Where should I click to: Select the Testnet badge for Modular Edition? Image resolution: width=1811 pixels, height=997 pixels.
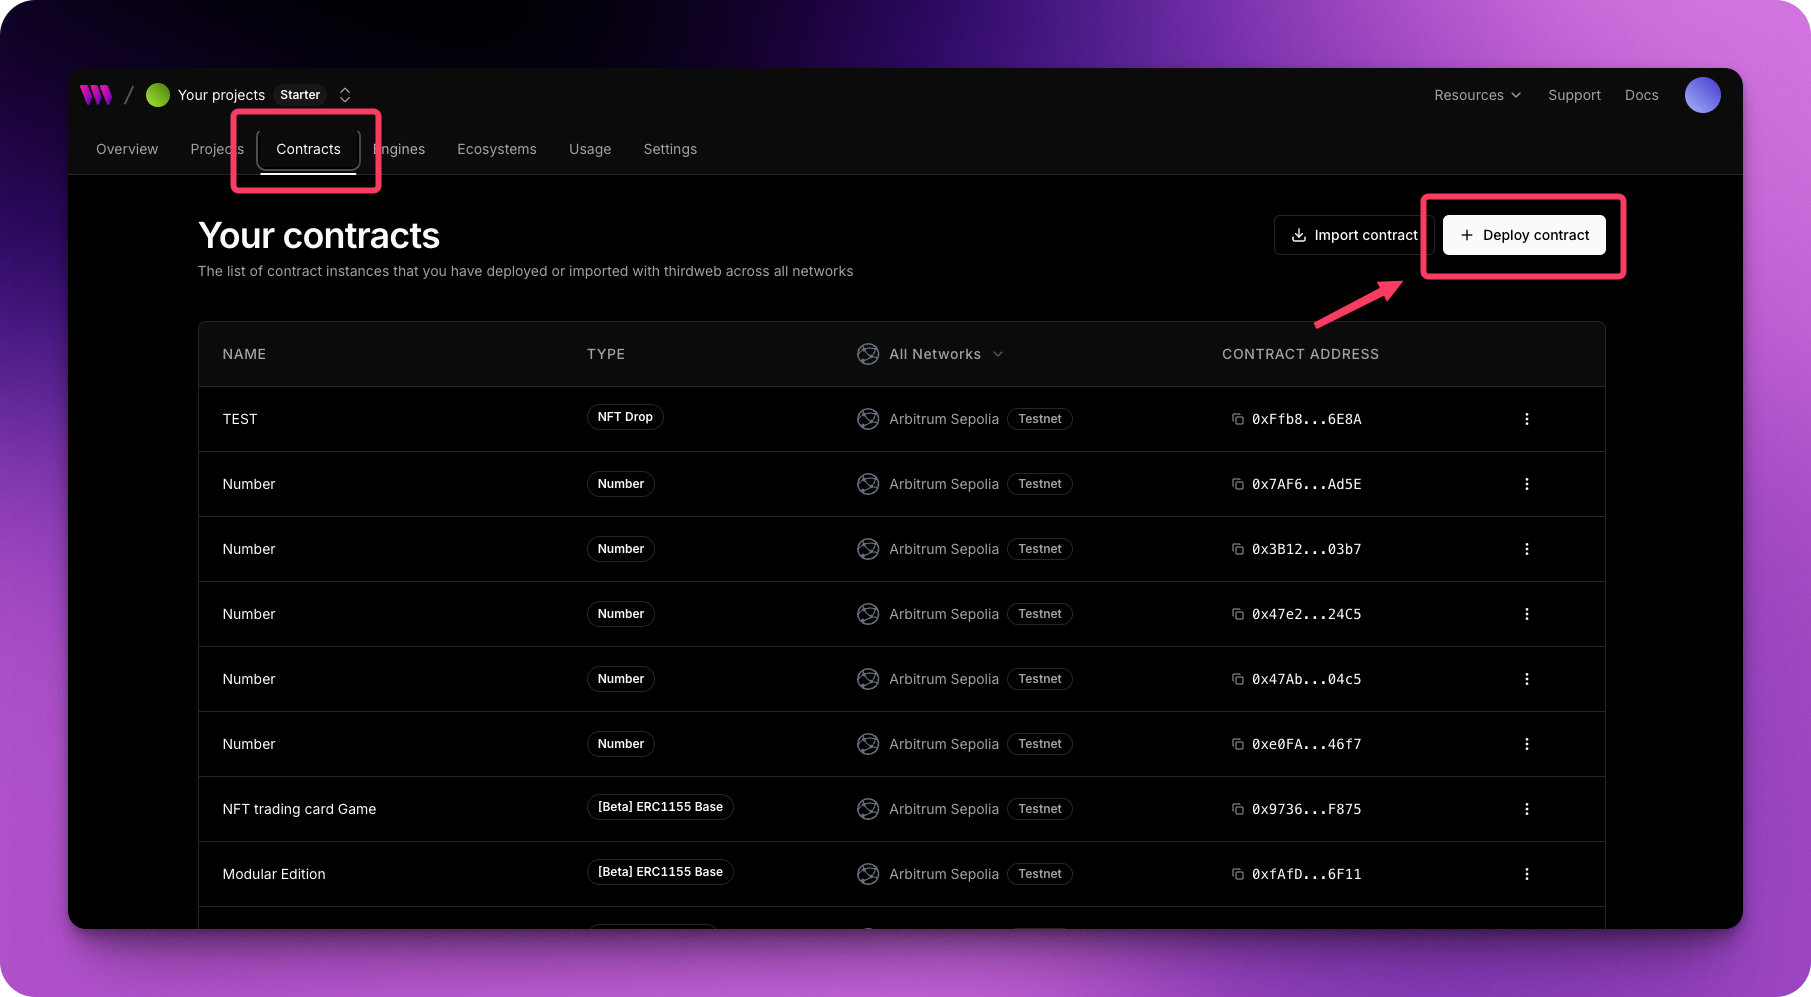(x=1039, y=873)
